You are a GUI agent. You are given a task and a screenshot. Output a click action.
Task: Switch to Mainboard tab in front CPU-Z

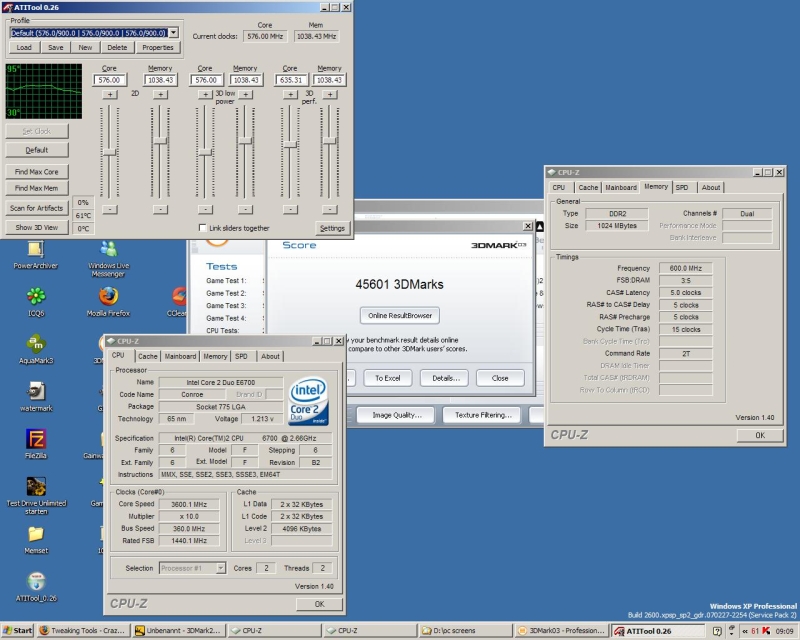(180, 356)
